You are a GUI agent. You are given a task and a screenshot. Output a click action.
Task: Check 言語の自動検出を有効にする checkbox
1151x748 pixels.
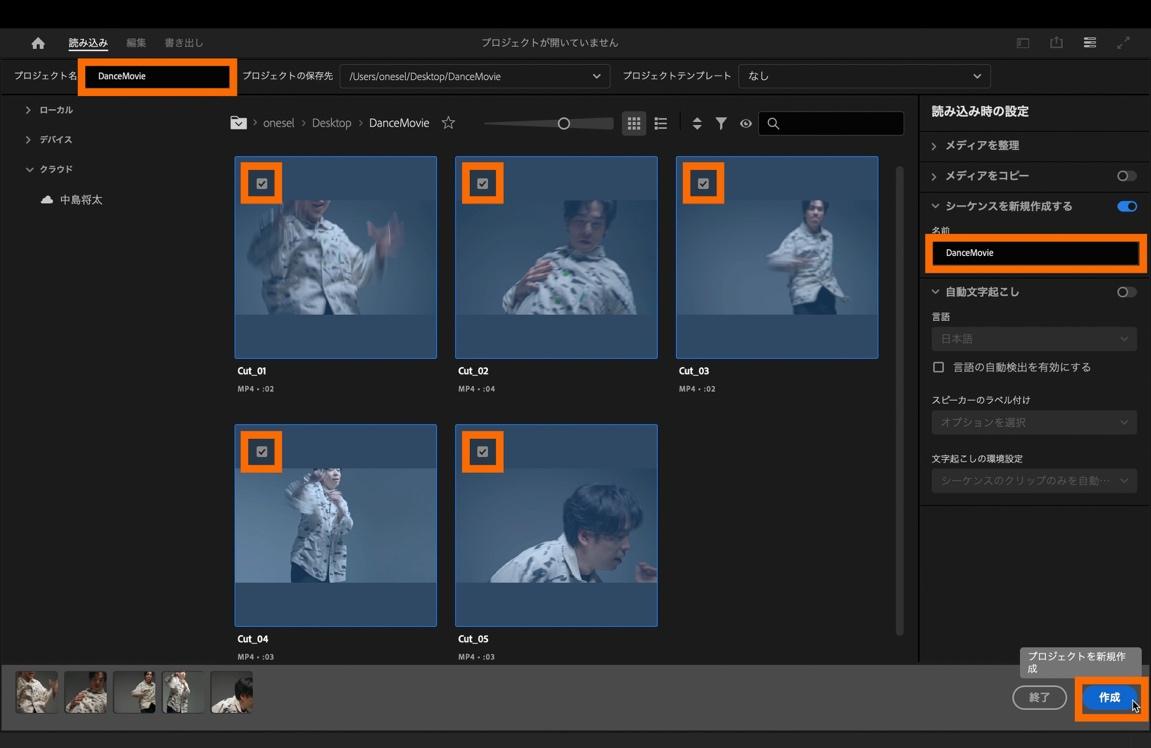pos(938,367)
